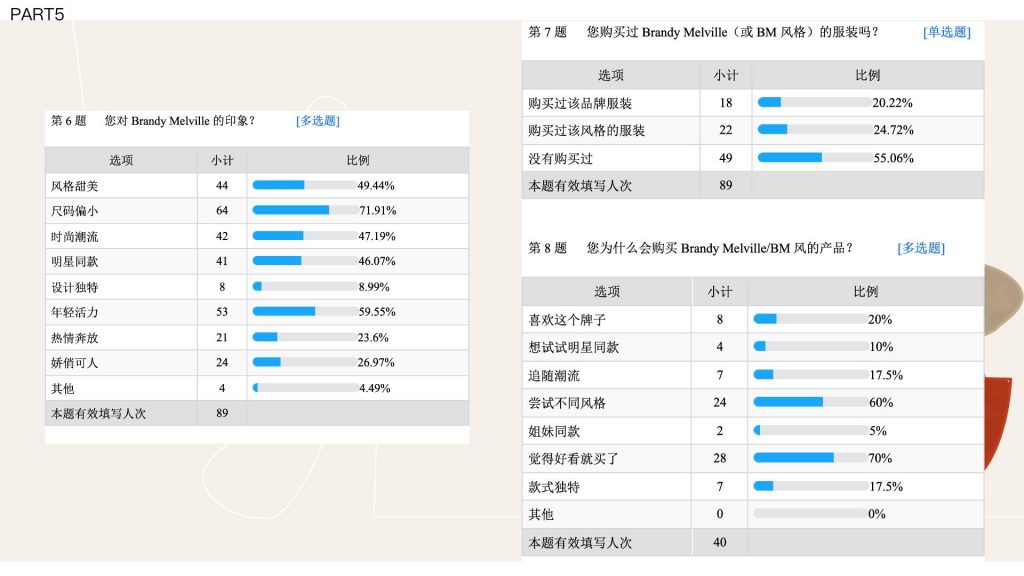The image size is (1024, 576).
Task: Click the 选项 header in question 6 table
Action: point(121,160)
